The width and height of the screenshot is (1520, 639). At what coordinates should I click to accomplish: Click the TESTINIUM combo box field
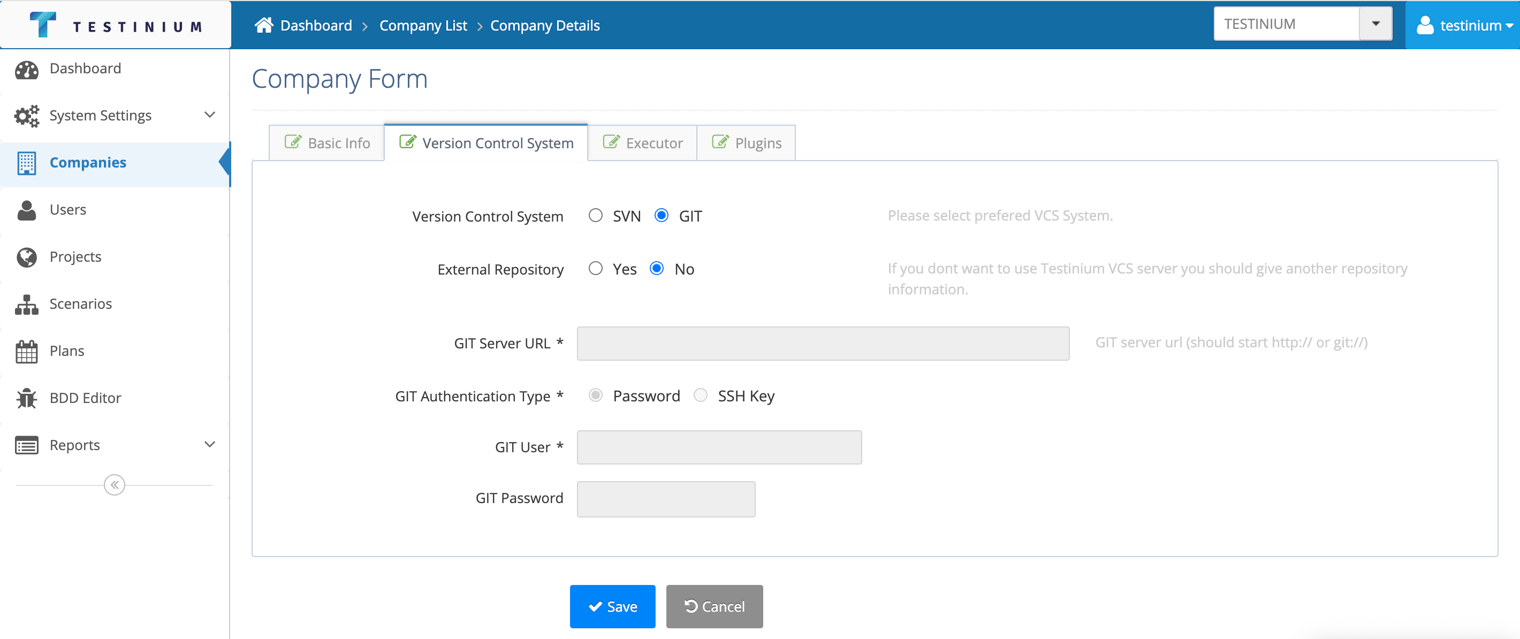click(1287, 24)
